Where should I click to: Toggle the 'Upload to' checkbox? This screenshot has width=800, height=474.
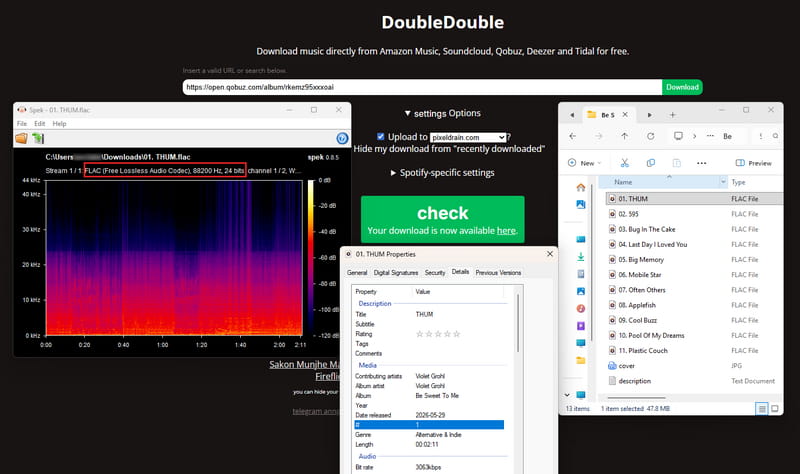pyautogui.click(x=380, y=136)
